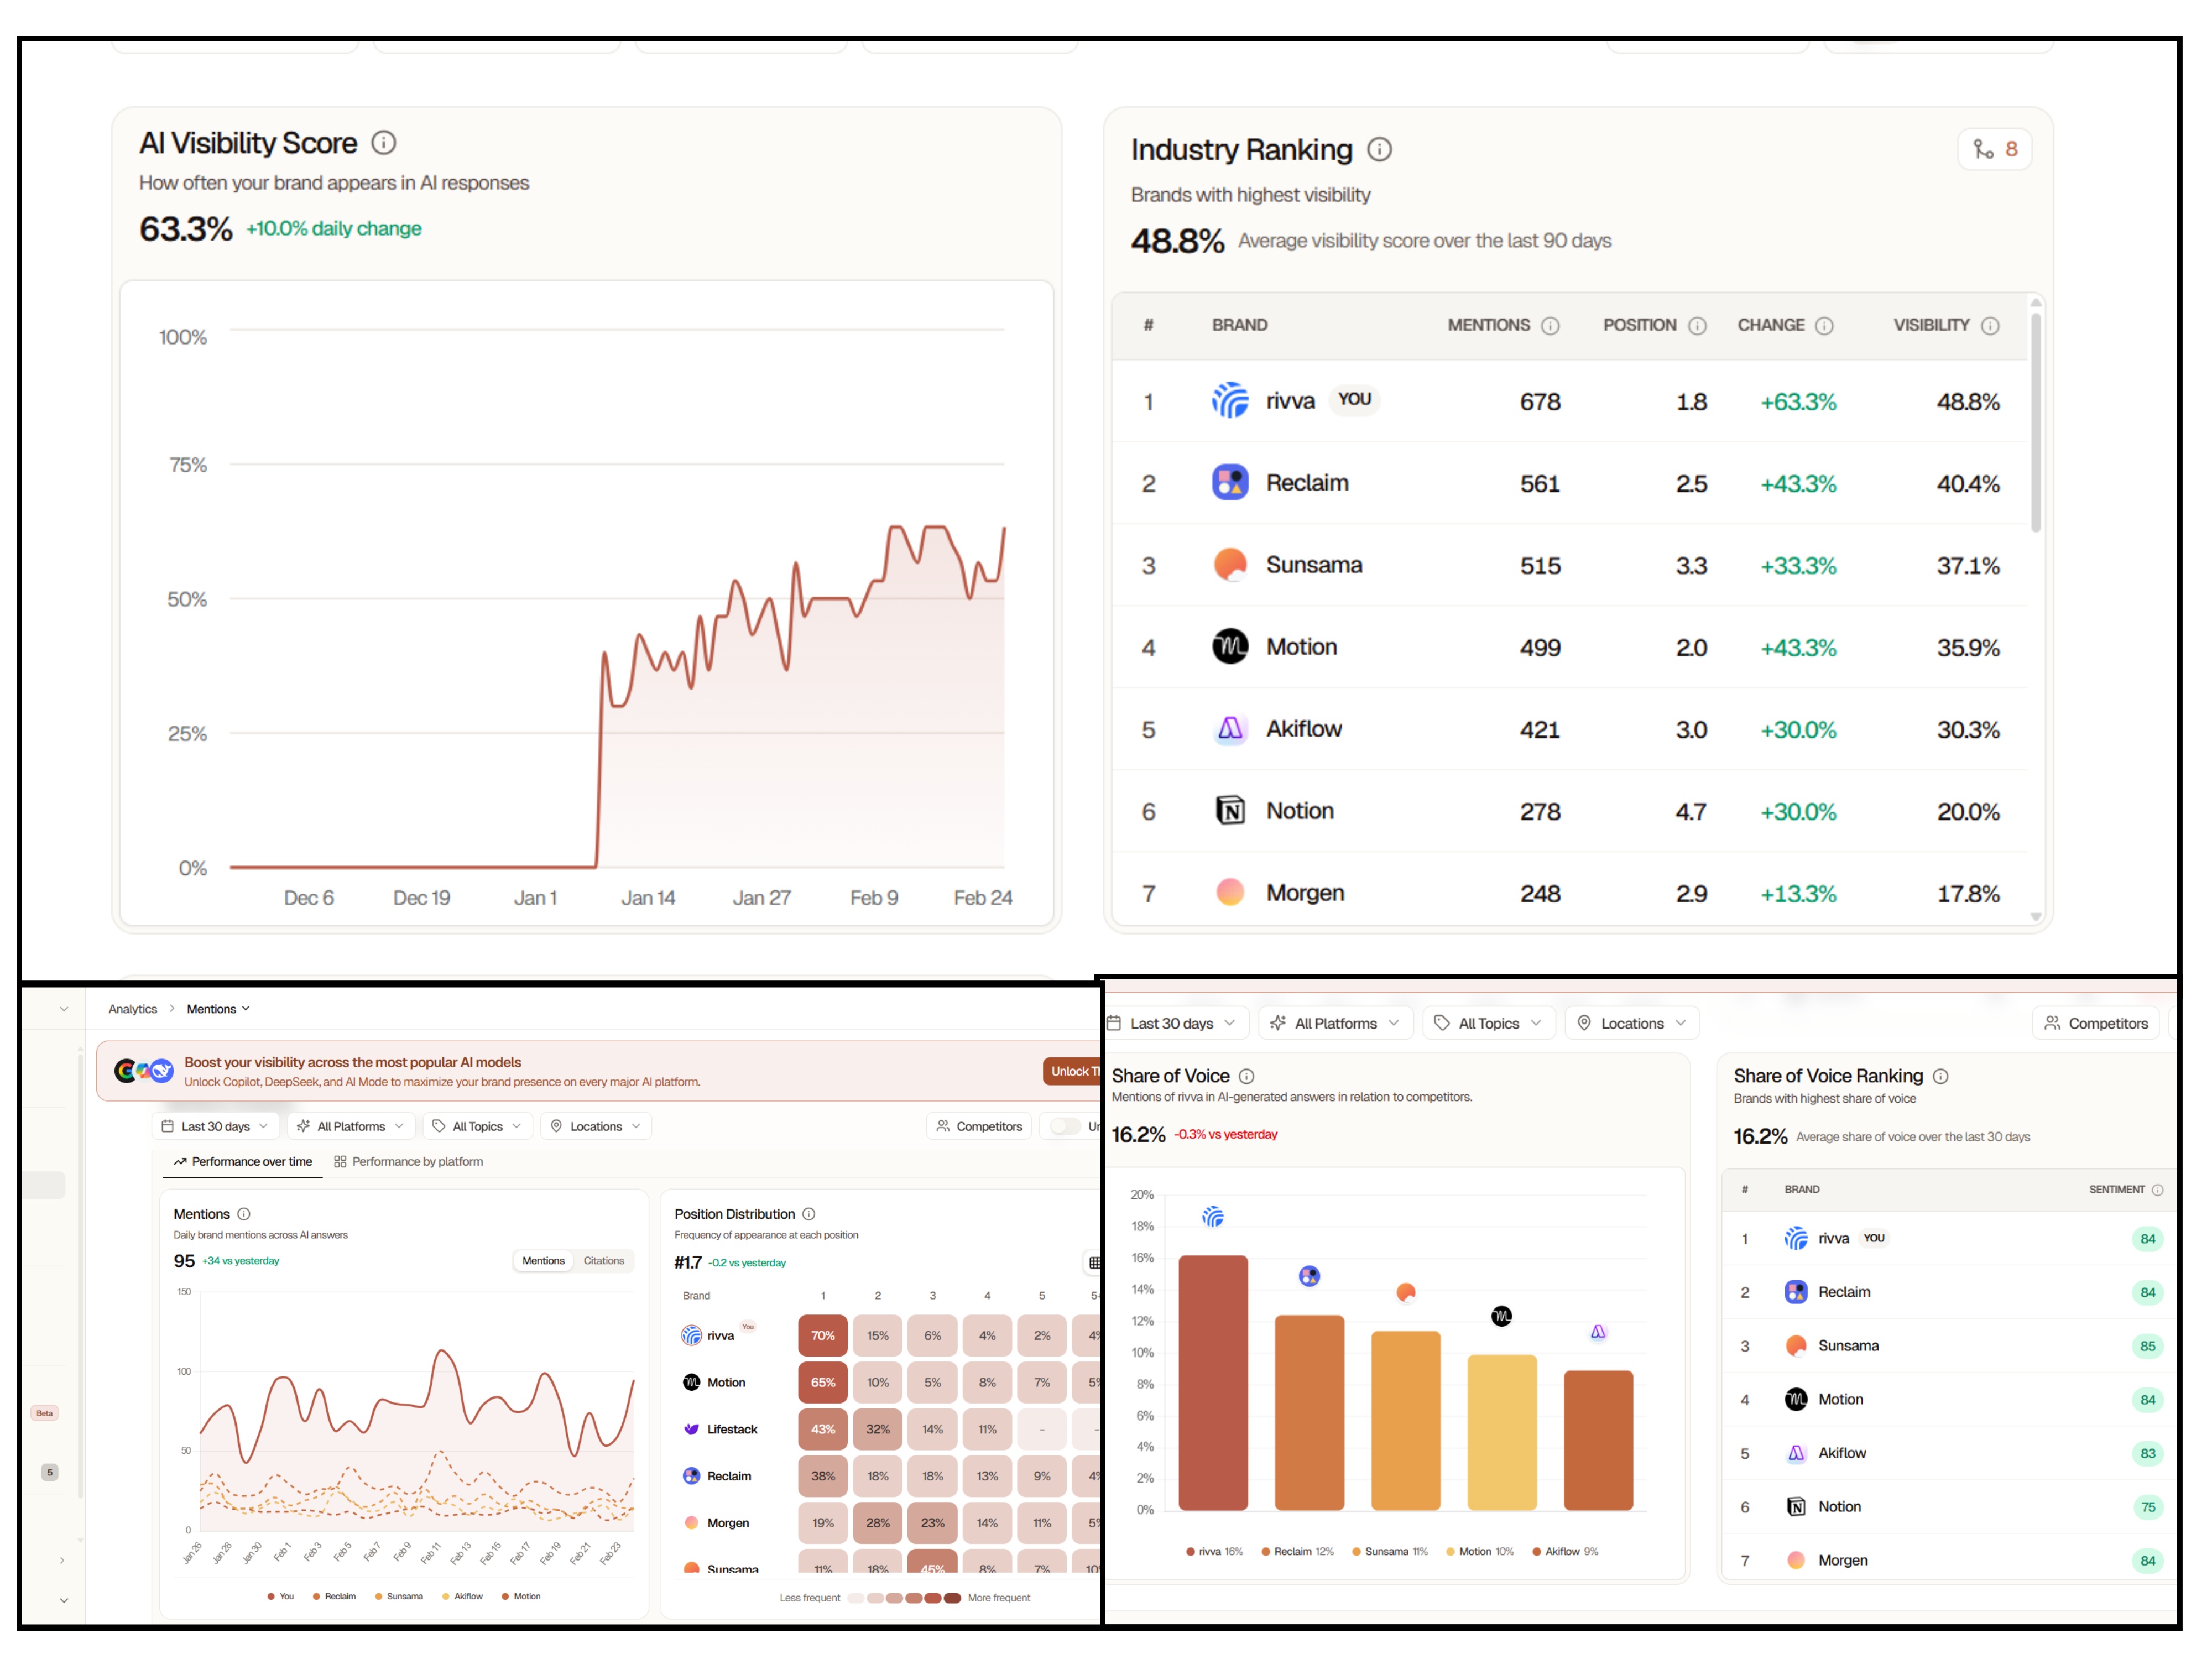Click info icon beside Share of Voice
Viewport: 2212px width, 1659px height.
1246,1076
